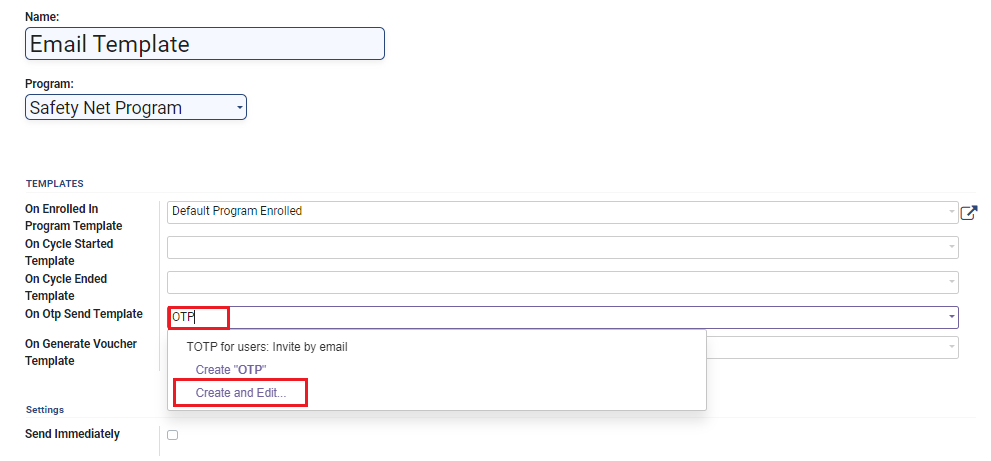Select 'TOTP for users: Invite by email'
The image size is (991, 461).
coord(266,347)
